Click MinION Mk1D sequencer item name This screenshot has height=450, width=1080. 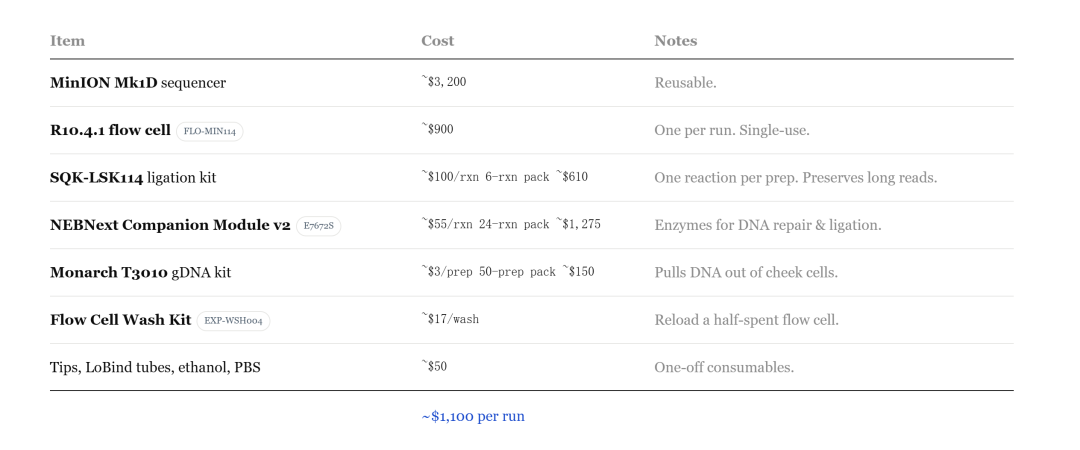138,83
